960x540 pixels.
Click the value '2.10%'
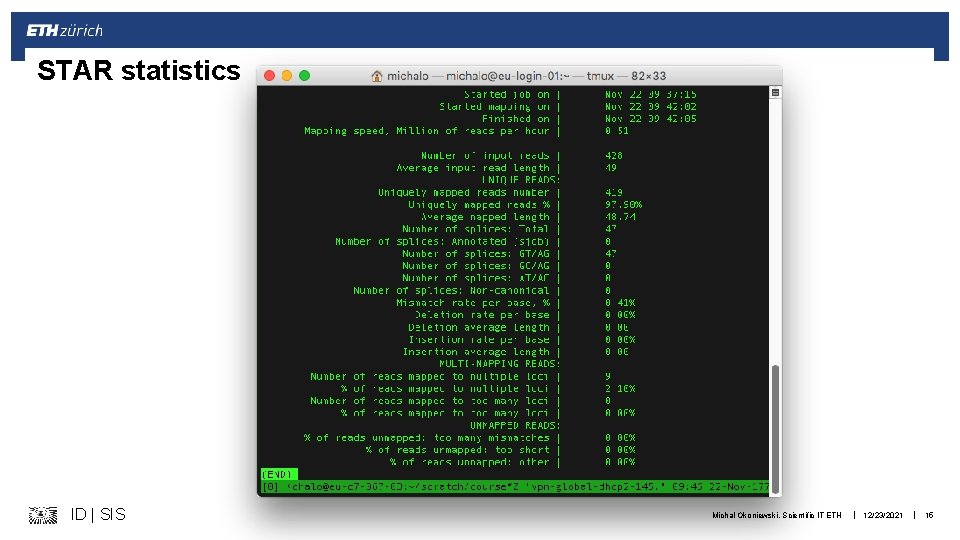pyautogui.click(x=620, y=388)
